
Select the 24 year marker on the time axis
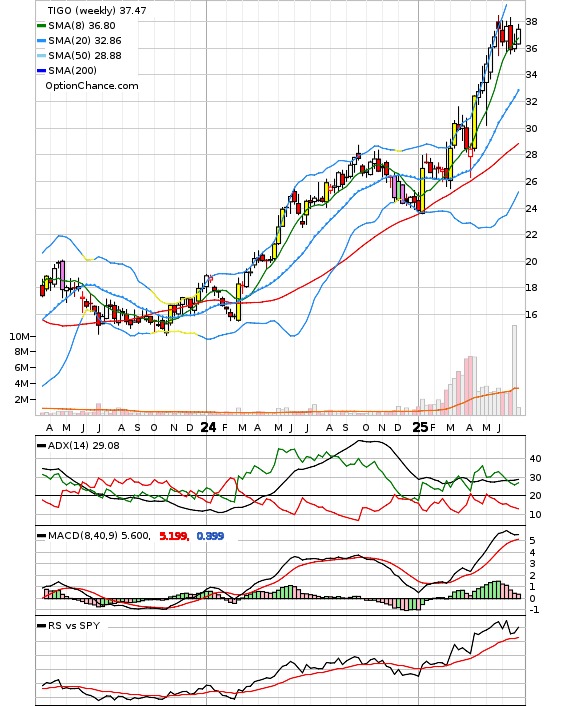tap(208, 427)
